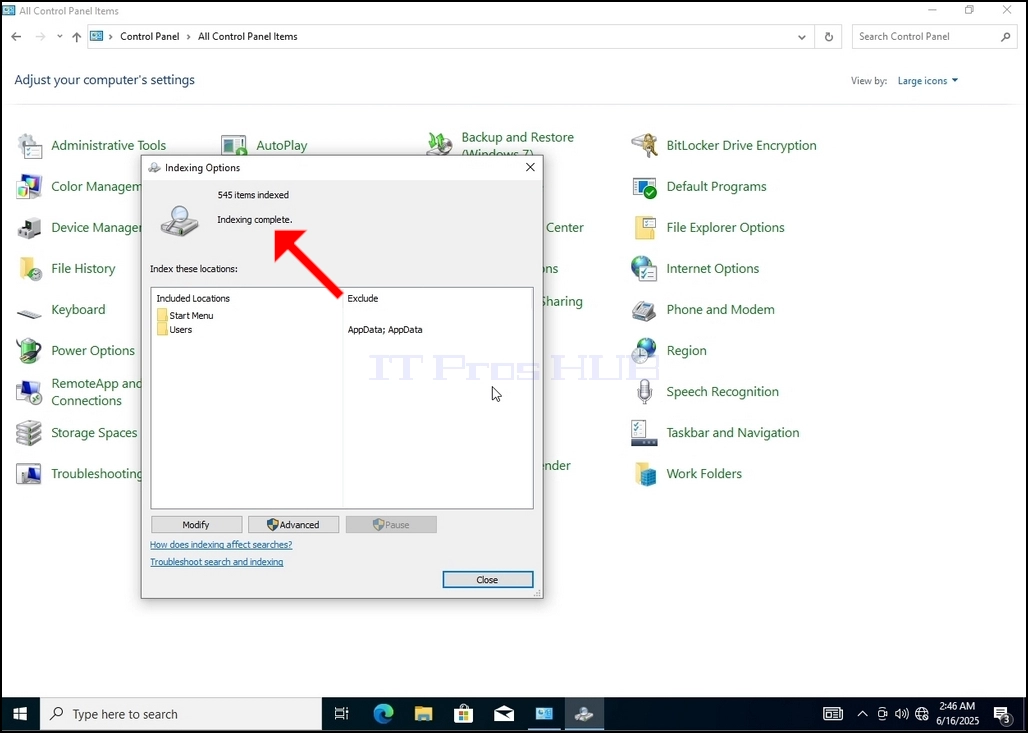Open File Explorer Options icon
Image resolution: width=1028 pixels, height=733 pixels.
click(x=644, y=228)
